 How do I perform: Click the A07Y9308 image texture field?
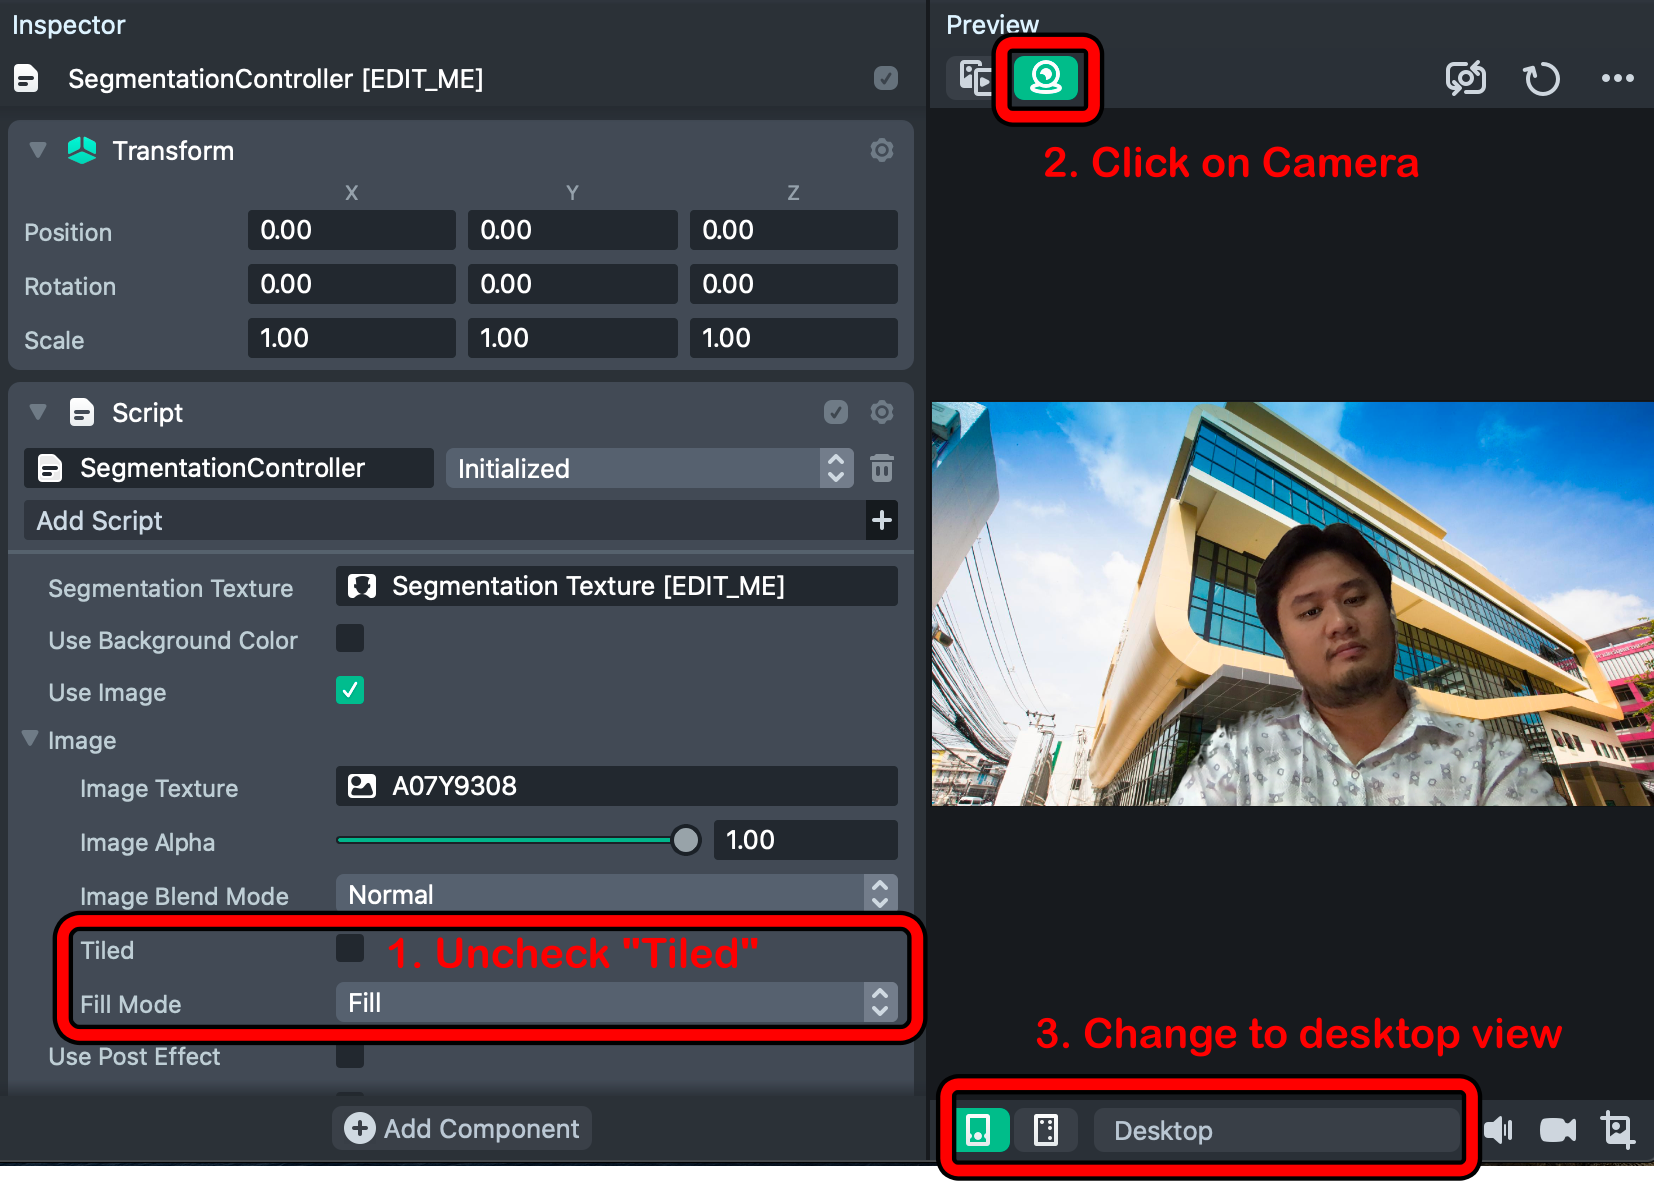pos(616,786)
